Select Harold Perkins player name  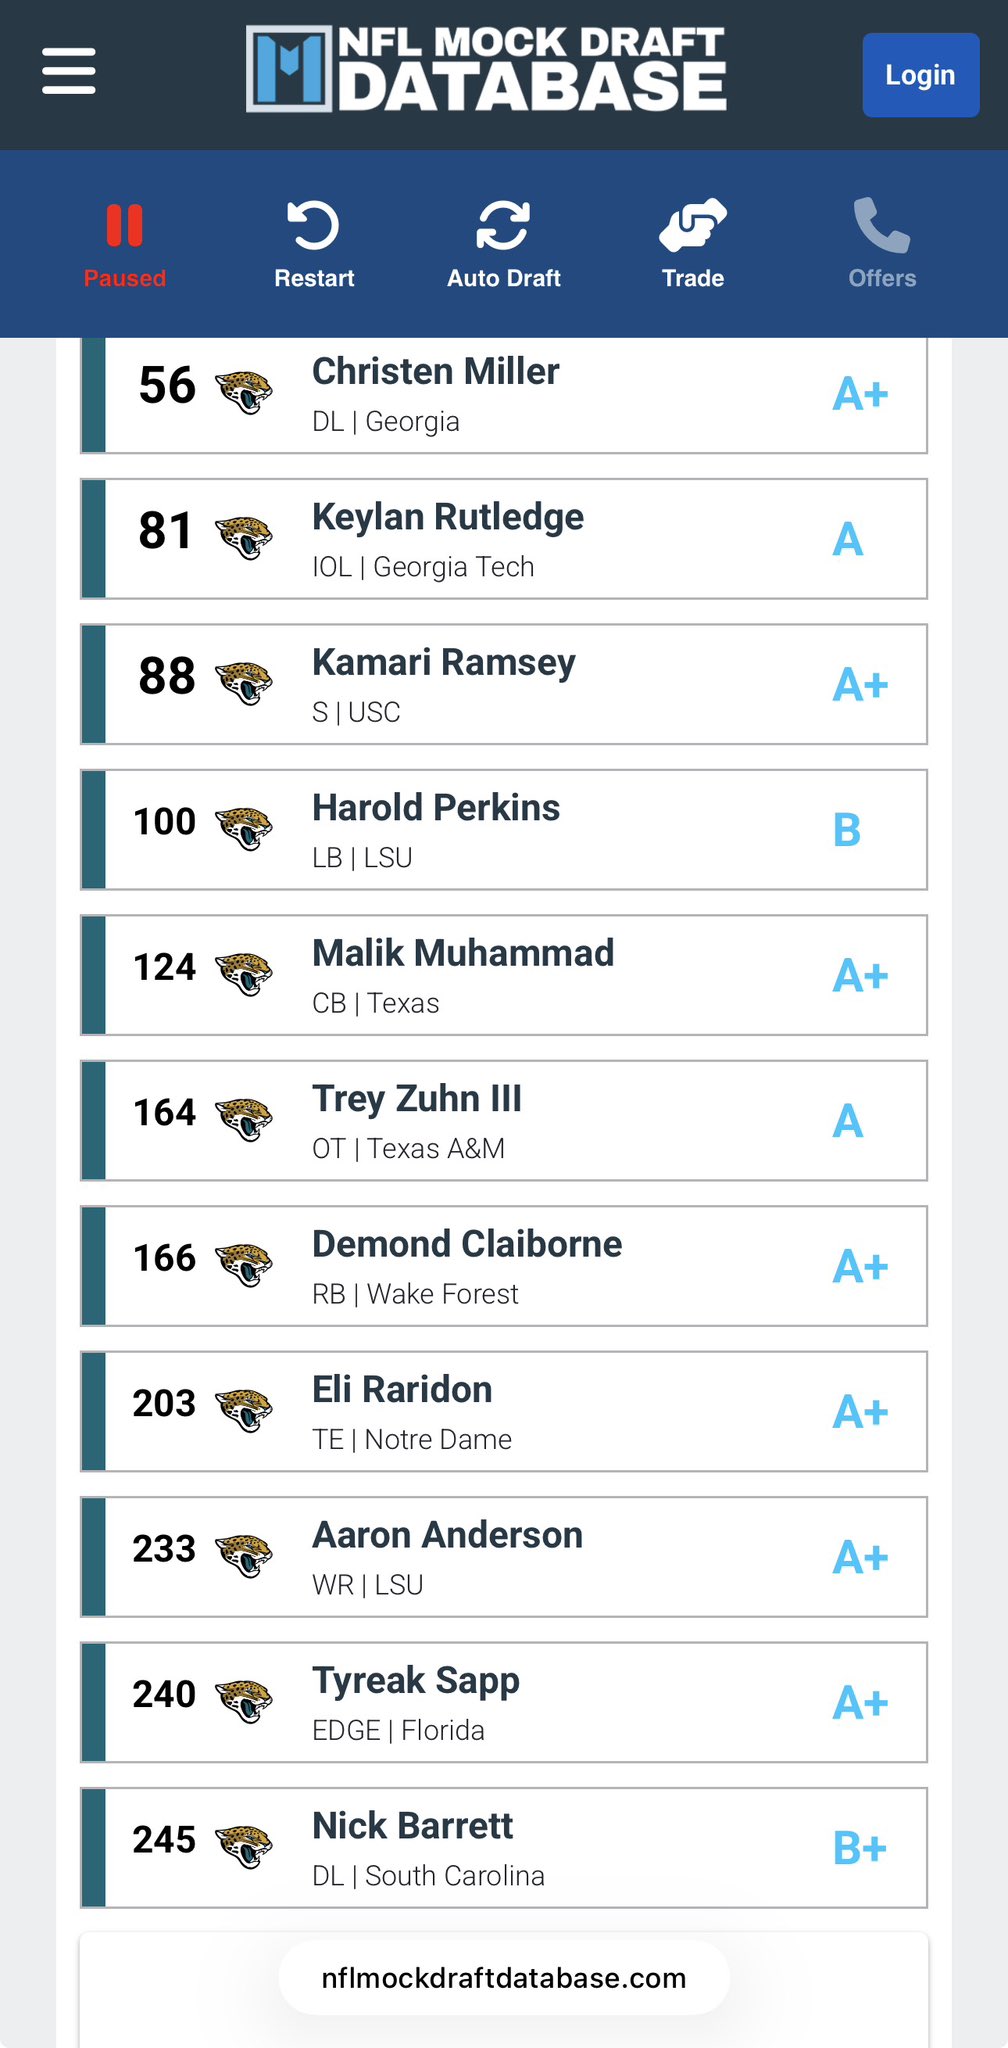pos(436,808)
